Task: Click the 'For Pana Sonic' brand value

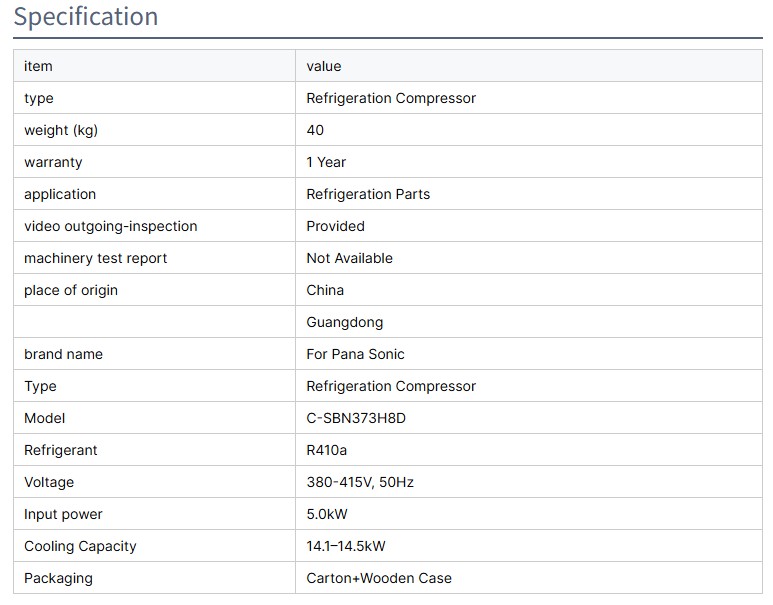Action: pyautogui.click(x=355, y=354)
